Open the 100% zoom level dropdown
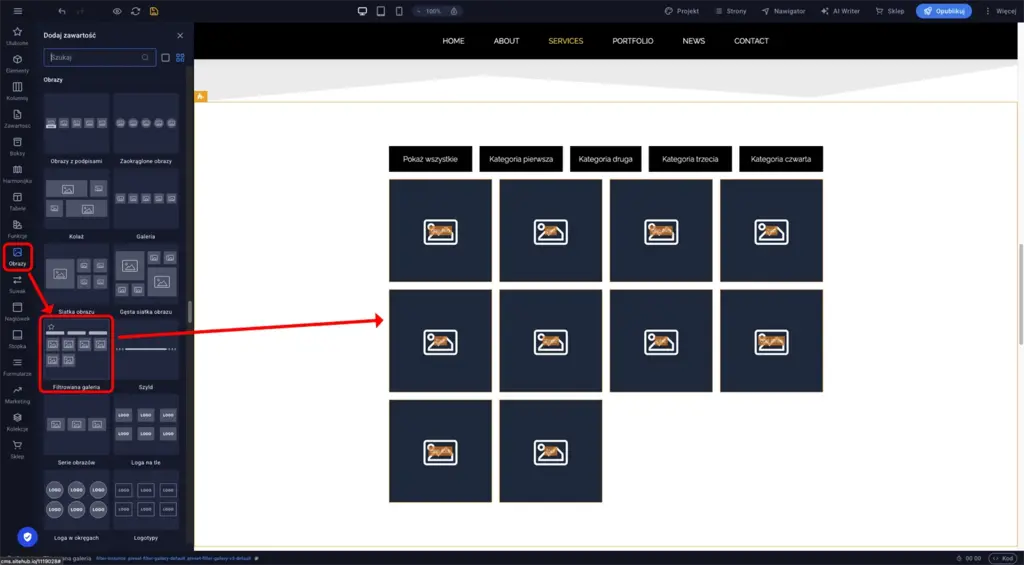The image size is (1024, 565). click(x=433, y=11)
